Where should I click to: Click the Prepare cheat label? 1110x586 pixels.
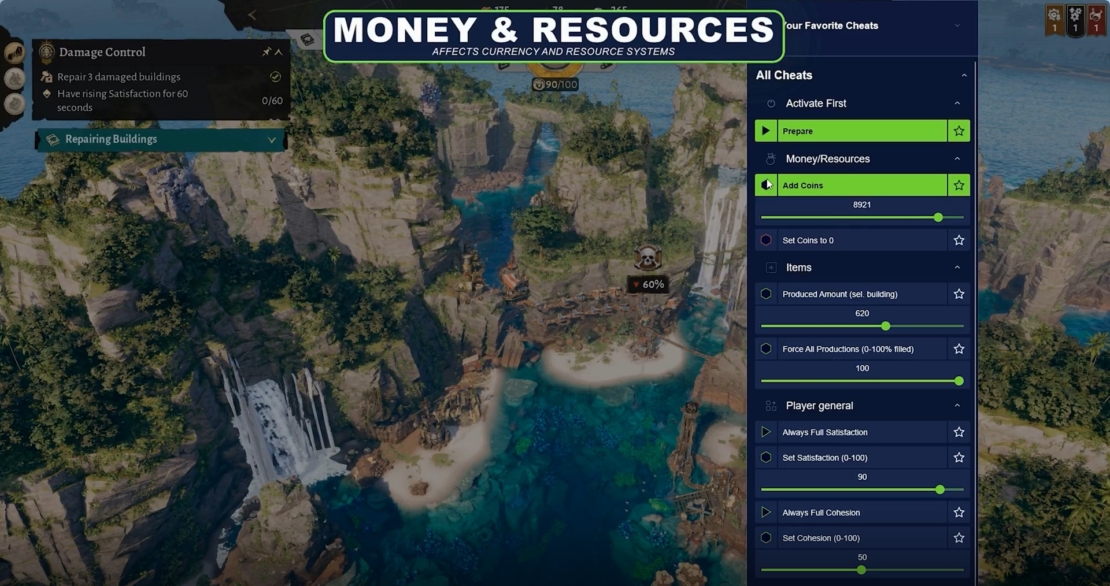797,131
